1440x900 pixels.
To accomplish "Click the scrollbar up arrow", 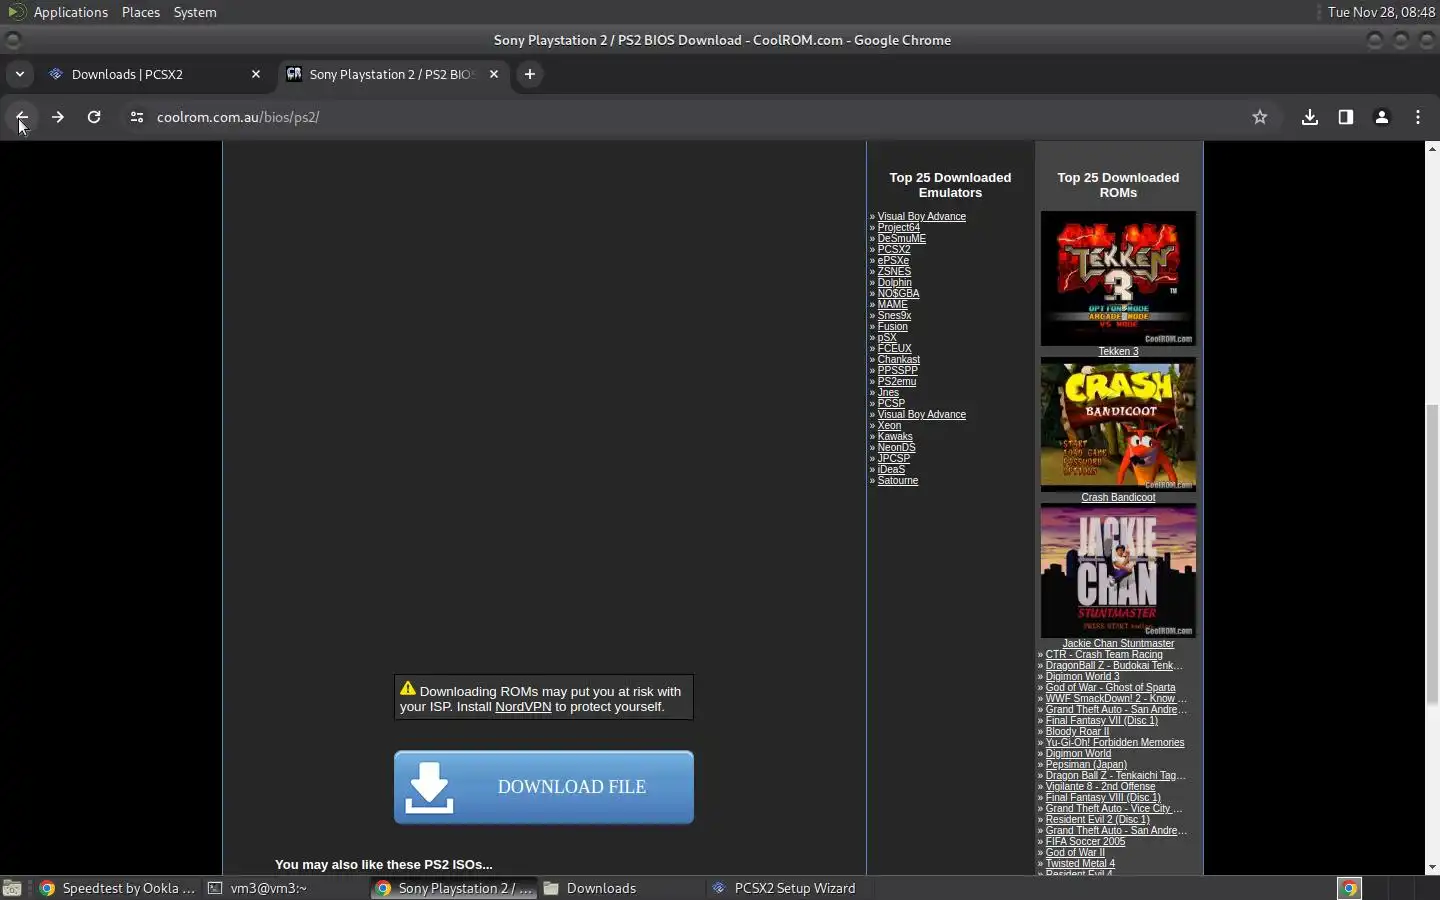I will tap(1432, 149).
